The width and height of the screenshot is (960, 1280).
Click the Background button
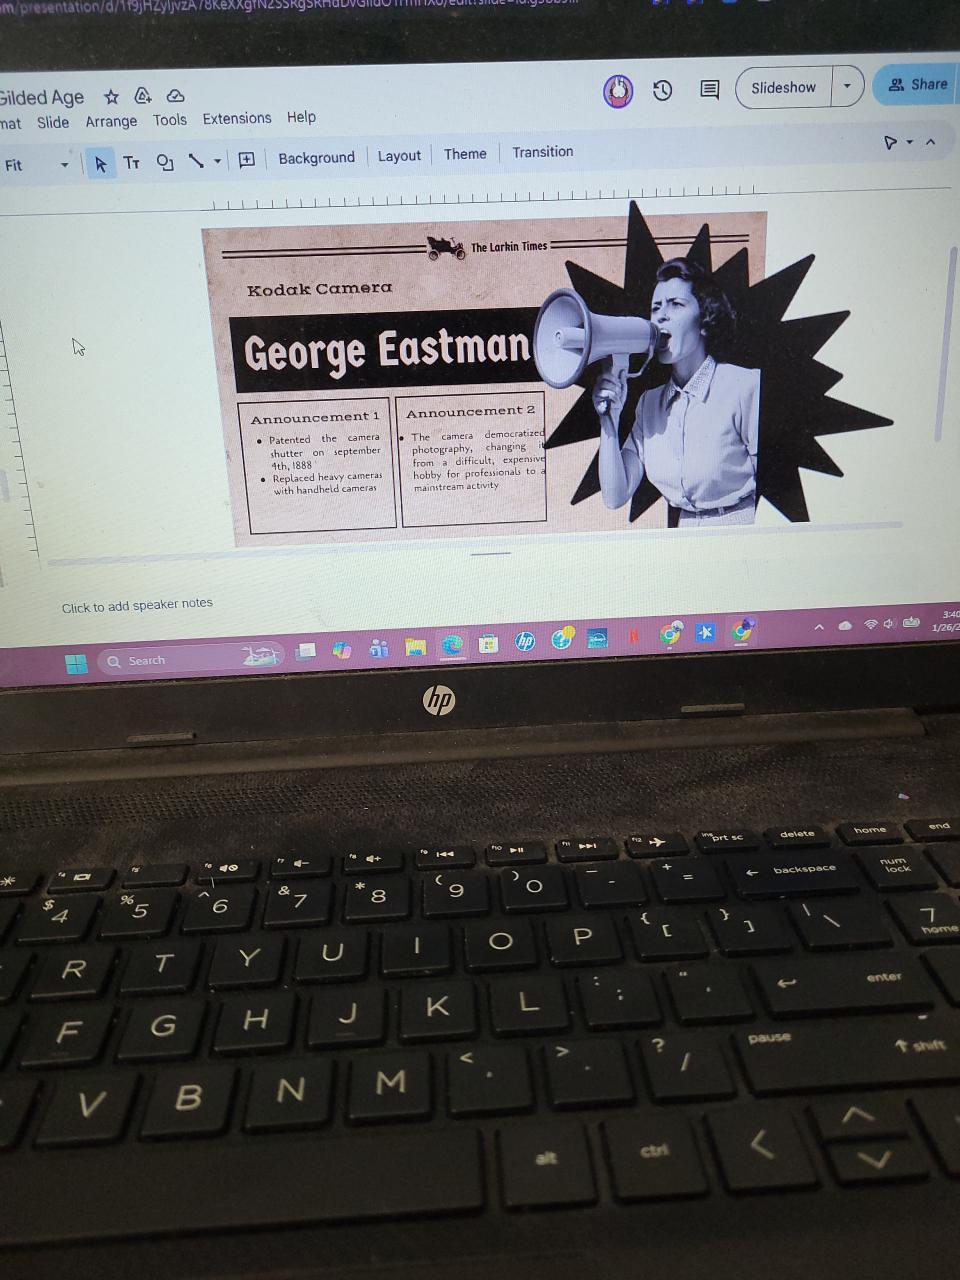tap(316, 158)
